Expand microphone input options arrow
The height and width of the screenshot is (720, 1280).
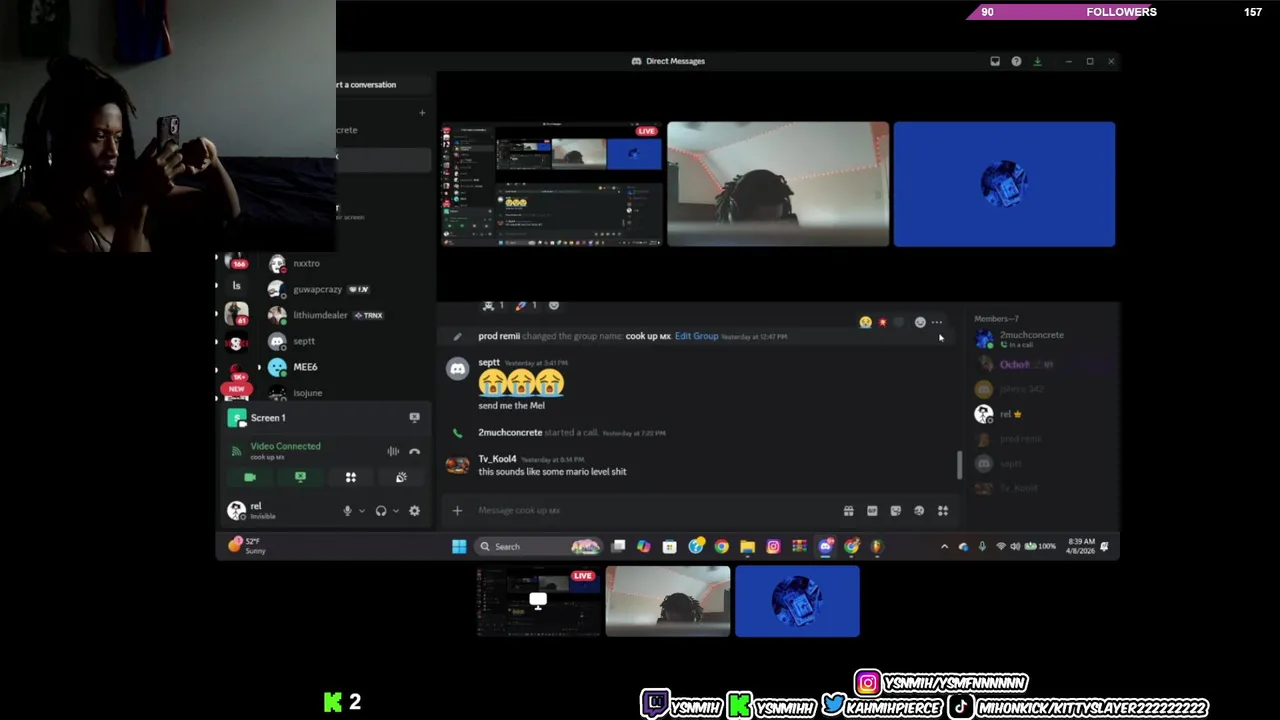click(x=362, y=511)
